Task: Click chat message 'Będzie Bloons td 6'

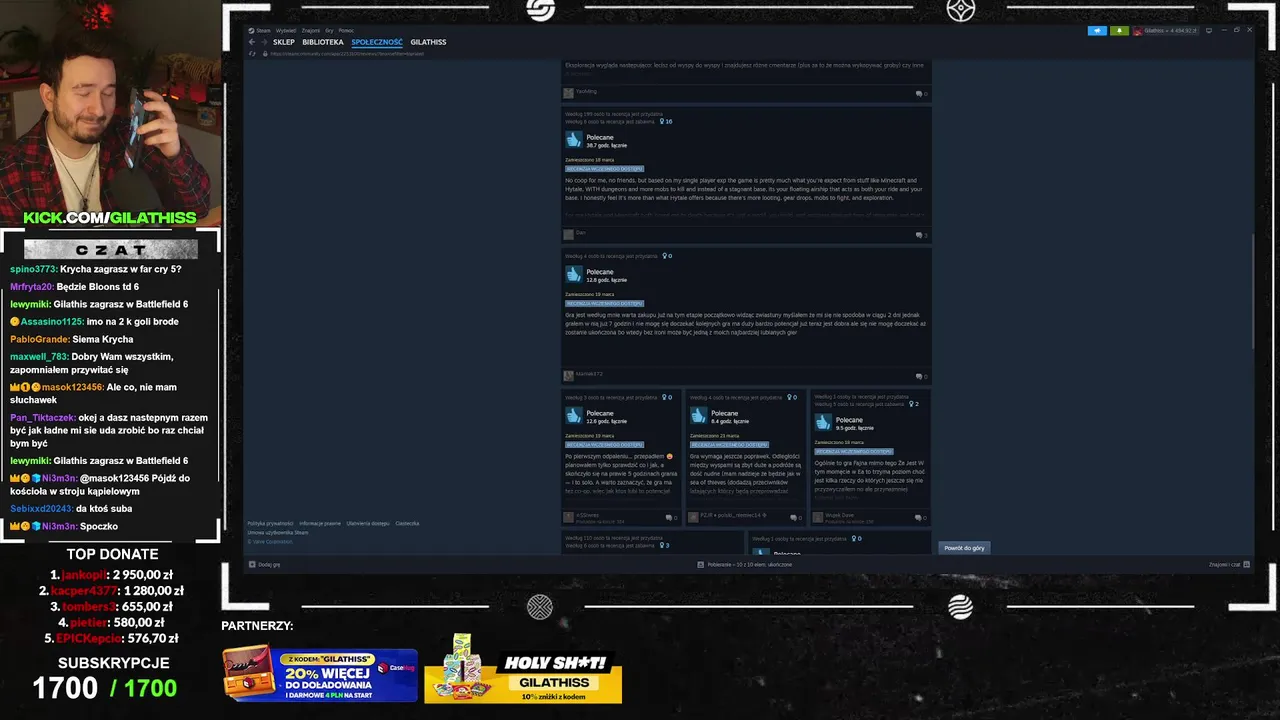Action: point(98,286)
